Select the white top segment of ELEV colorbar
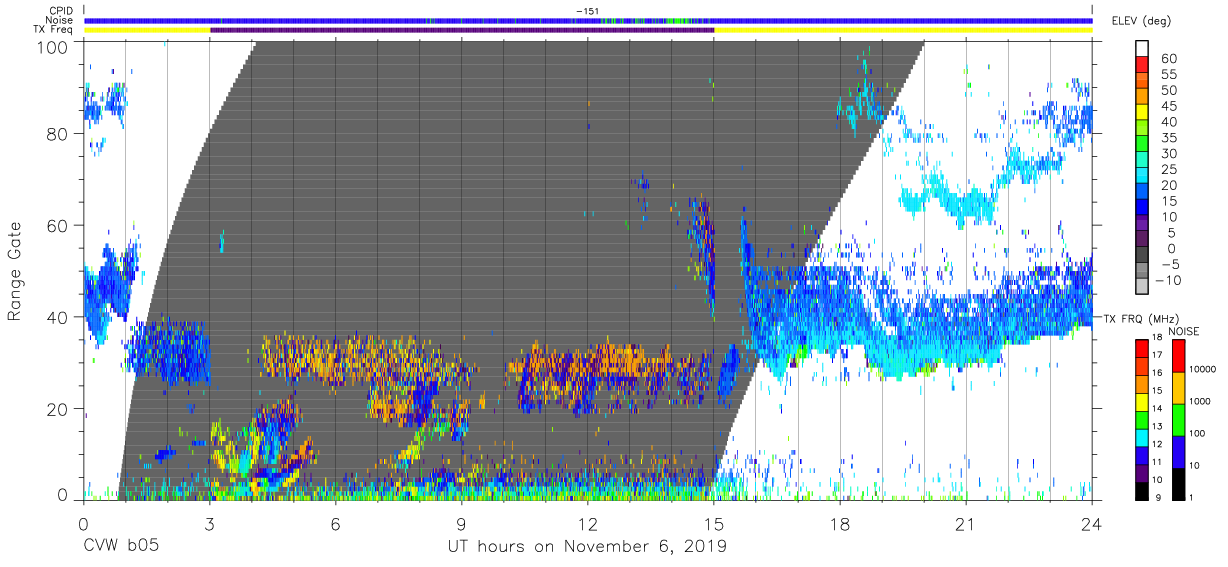The image size is (1228, 567). point(1144,49)
